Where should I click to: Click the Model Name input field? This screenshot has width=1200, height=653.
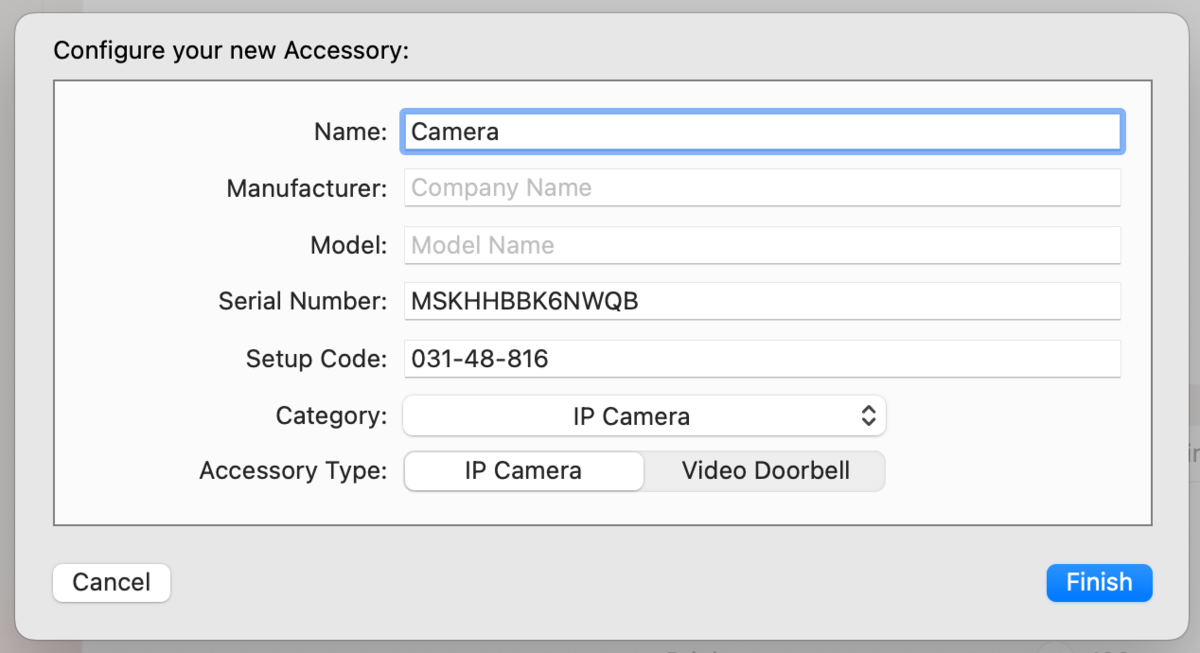pyautogui.click(x=761, y=245)
